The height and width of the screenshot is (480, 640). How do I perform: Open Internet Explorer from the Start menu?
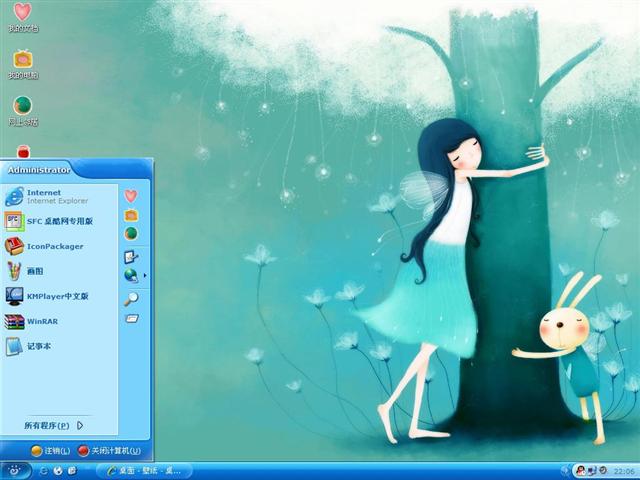[x=45, y=196]
